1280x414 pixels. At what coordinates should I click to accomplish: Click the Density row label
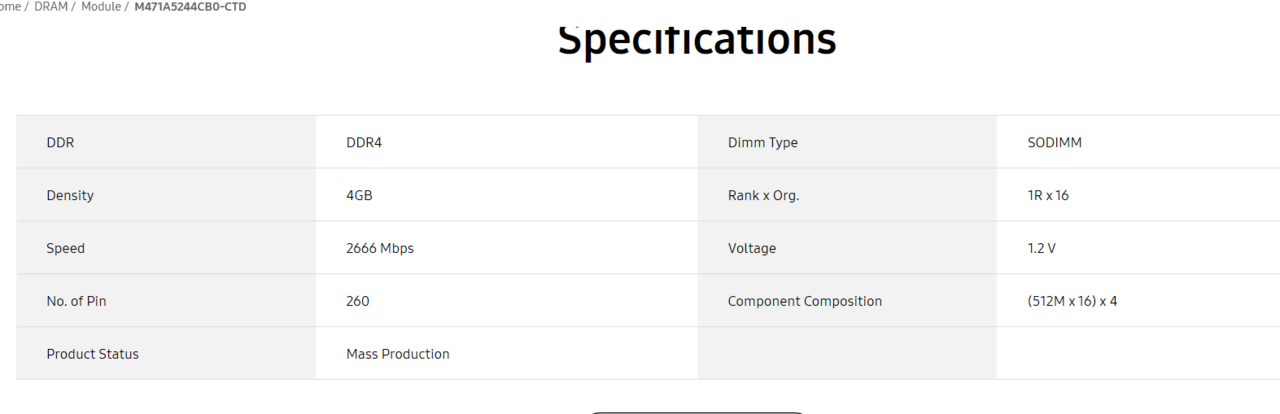[70, 195]
